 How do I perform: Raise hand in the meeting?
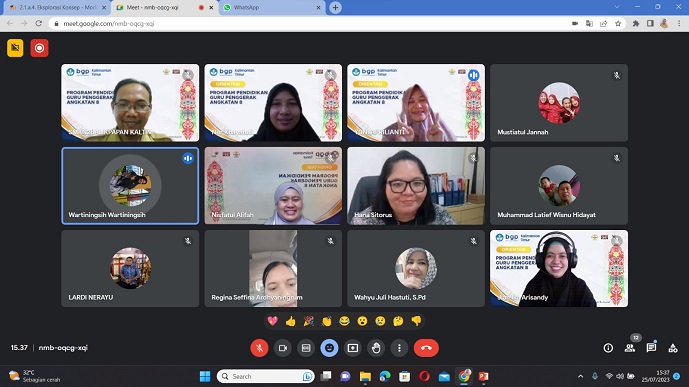(376, 348)
